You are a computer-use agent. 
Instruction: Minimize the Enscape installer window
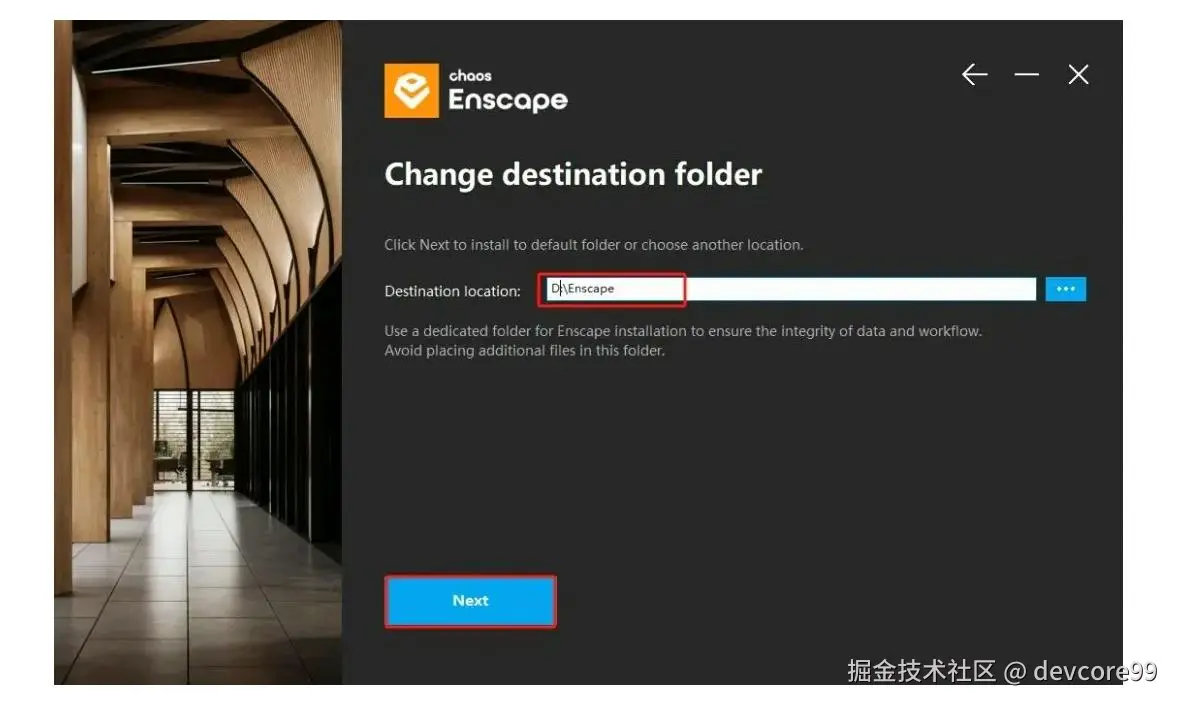pyautogui.click(x=1026, y=74)
